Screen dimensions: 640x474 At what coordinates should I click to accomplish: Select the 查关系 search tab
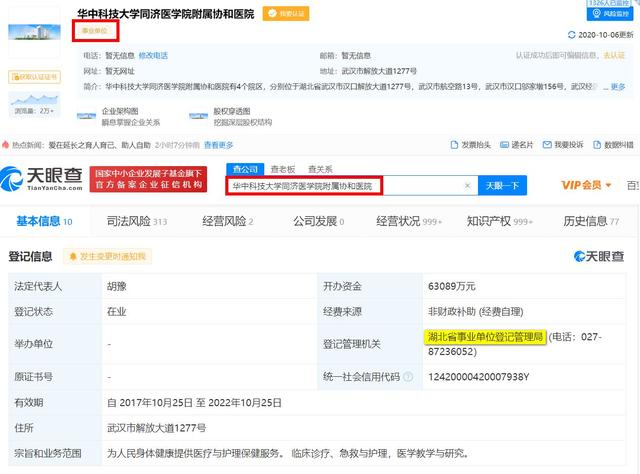tap(320, 169)
